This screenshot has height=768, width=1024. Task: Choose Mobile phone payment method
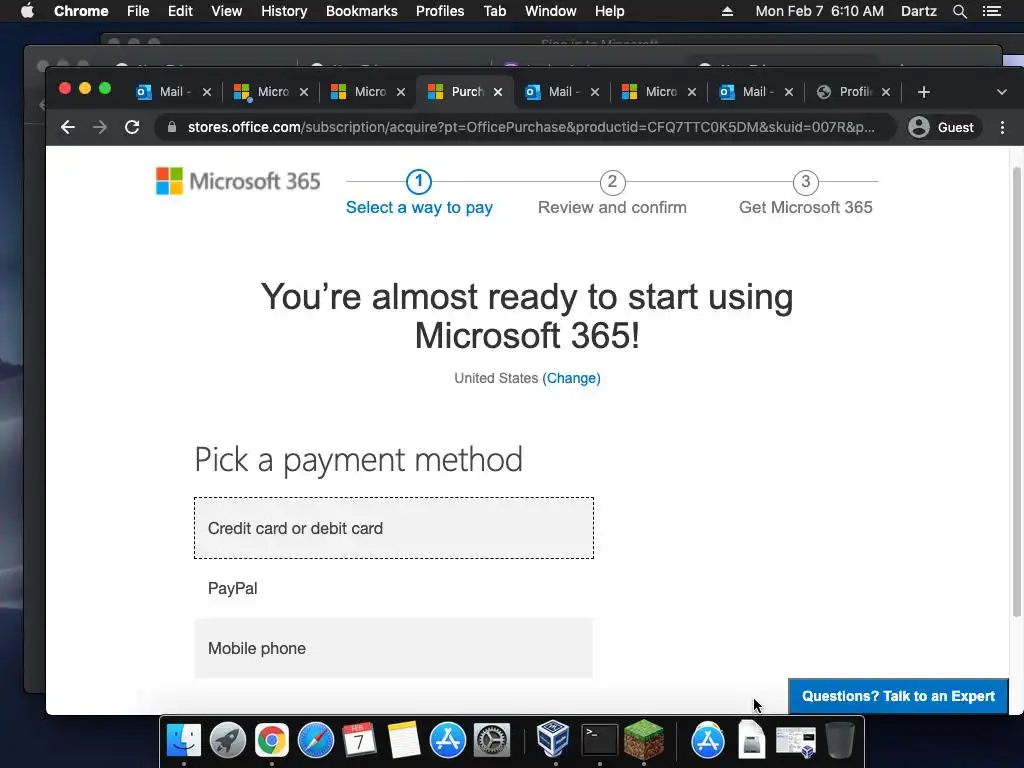394,648
